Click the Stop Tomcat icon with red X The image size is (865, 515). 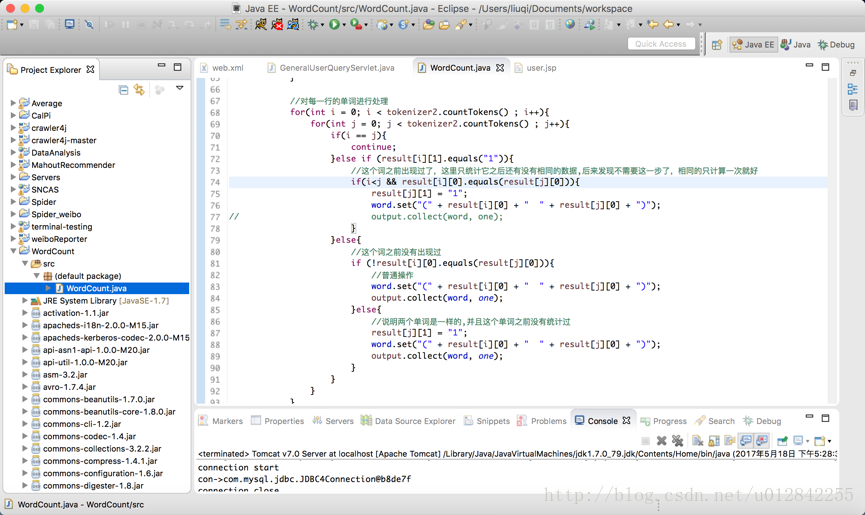tap(277, 24)
